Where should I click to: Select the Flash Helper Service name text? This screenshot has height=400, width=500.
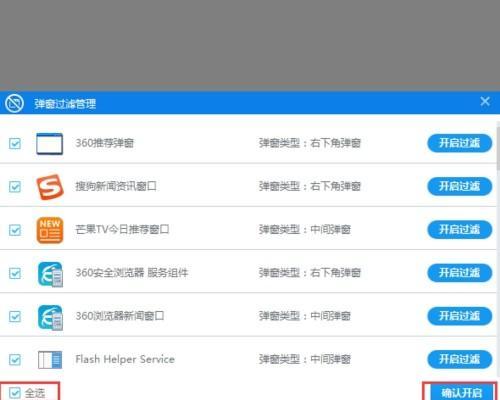coord(125,359)
